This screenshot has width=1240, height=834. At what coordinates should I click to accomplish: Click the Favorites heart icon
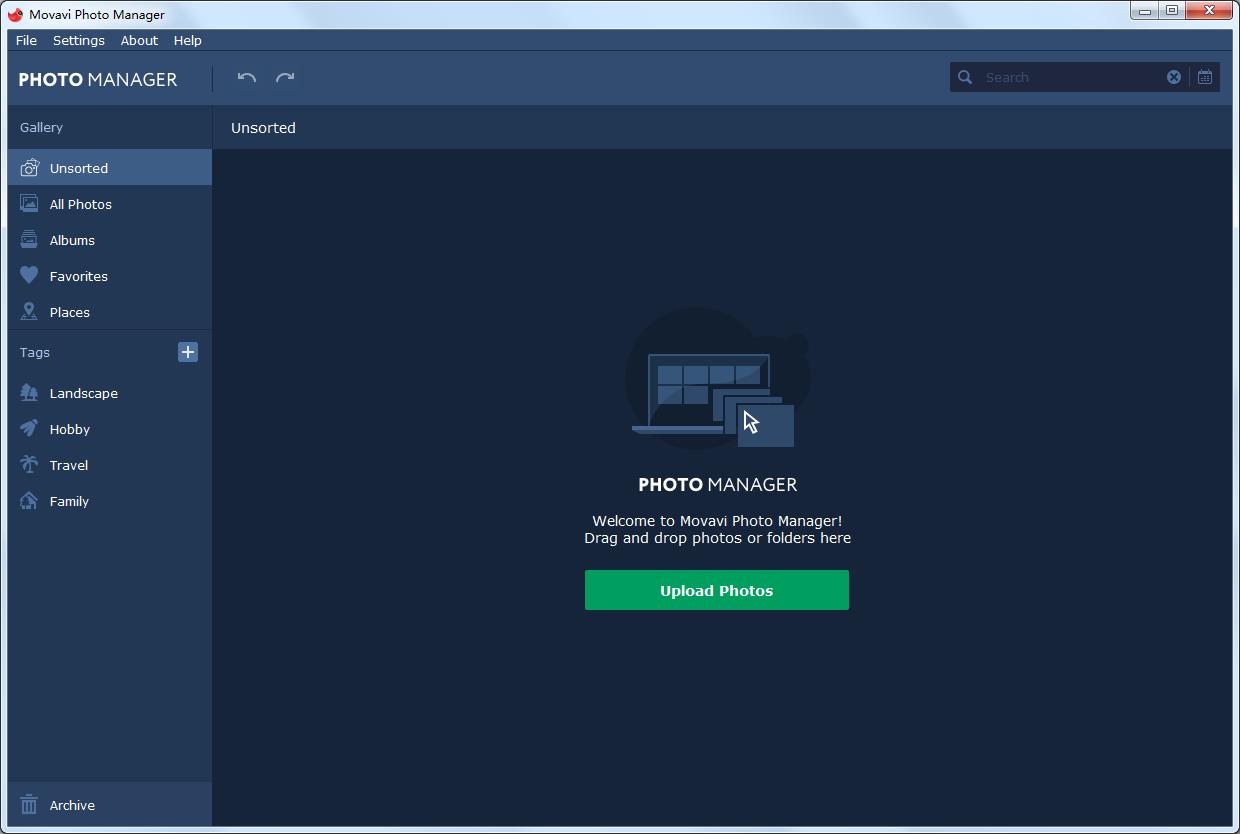pos(30,276)
